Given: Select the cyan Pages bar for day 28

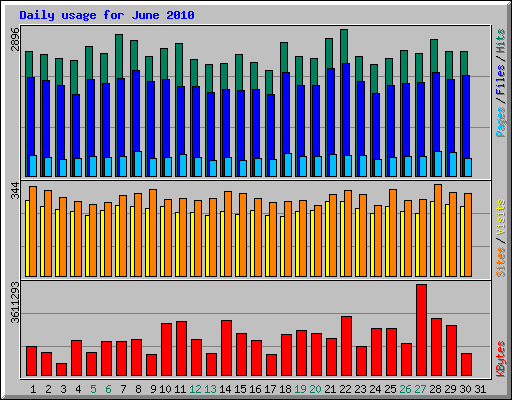Looking at the screenshot, I should coord(438,164).
